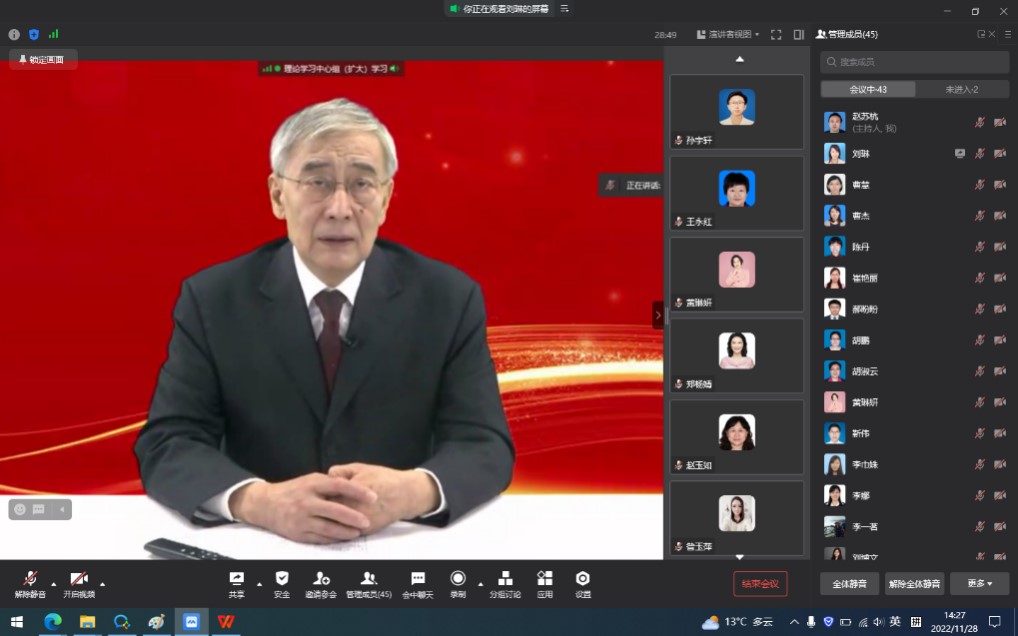This screenshot has width=1018, height=636.
Task: Collapse the thumbnail strip with the side chevron
Action: (658, 315)
